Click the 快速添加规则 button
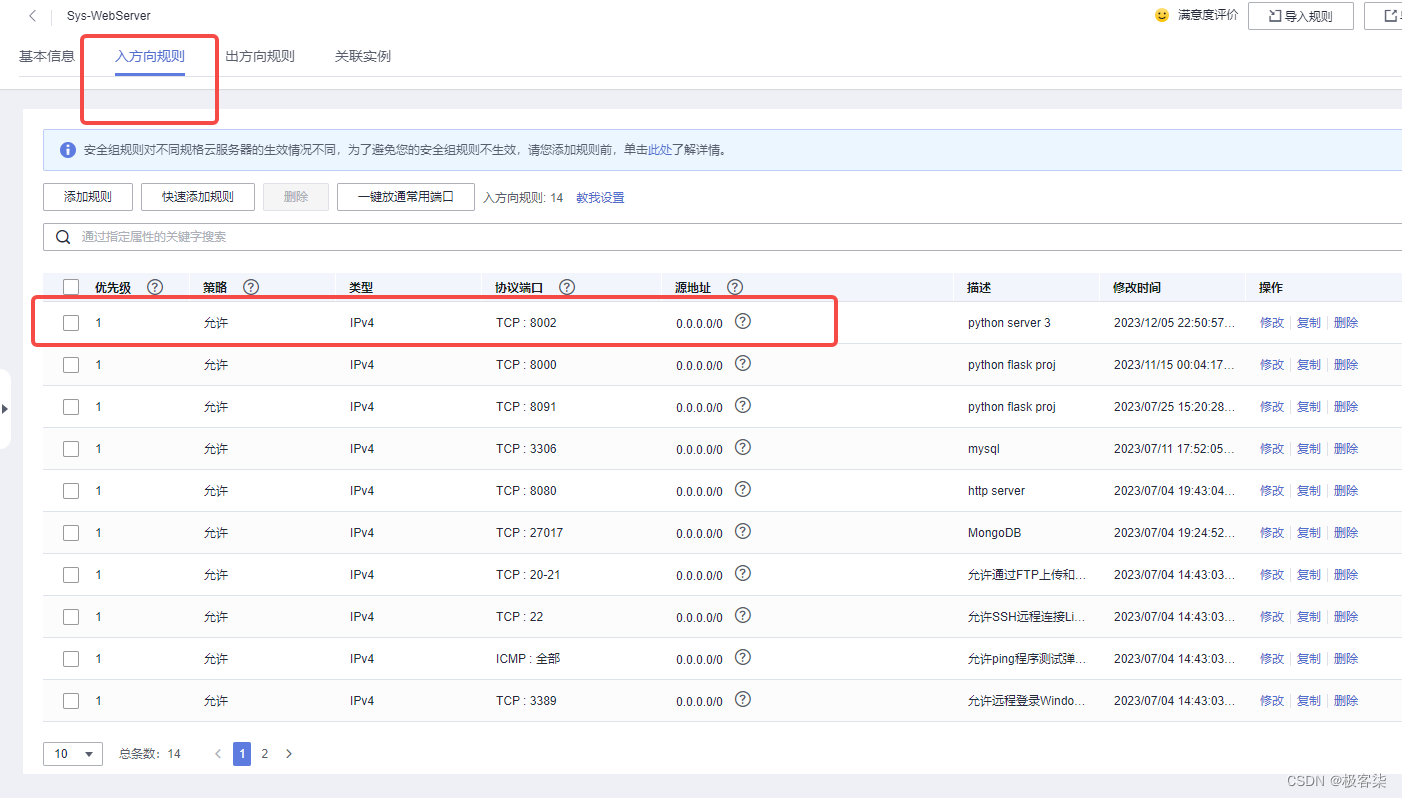 pyautogui.click(x=198, y=197)
